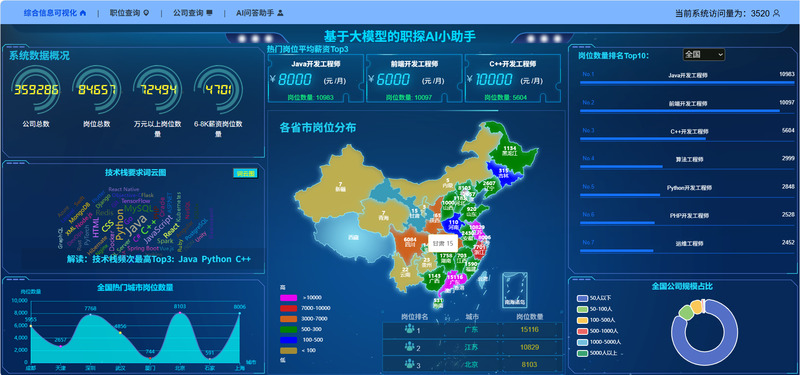Click the home icon beside 综合信息可视化

(83, 13)
